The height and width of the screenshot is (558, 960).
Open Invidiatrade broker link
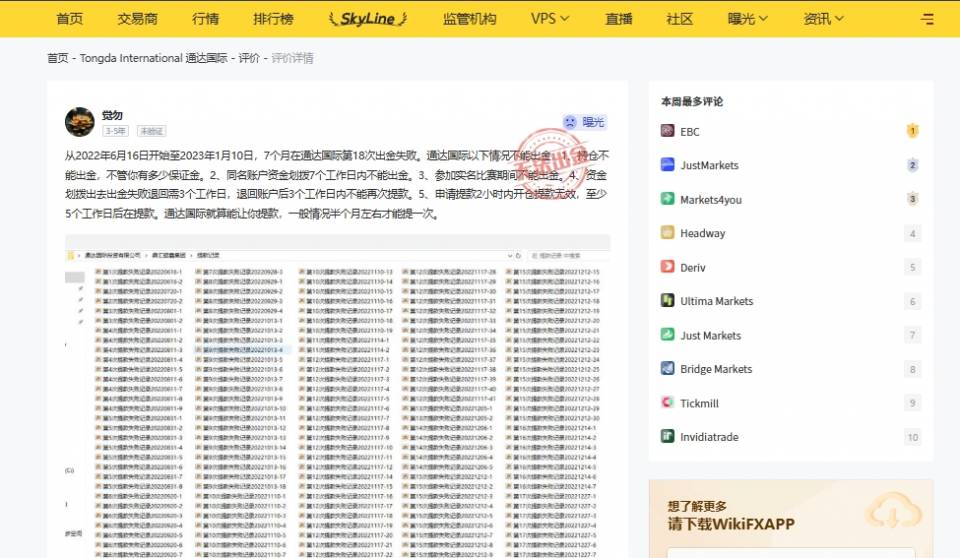tap(709, 437)
